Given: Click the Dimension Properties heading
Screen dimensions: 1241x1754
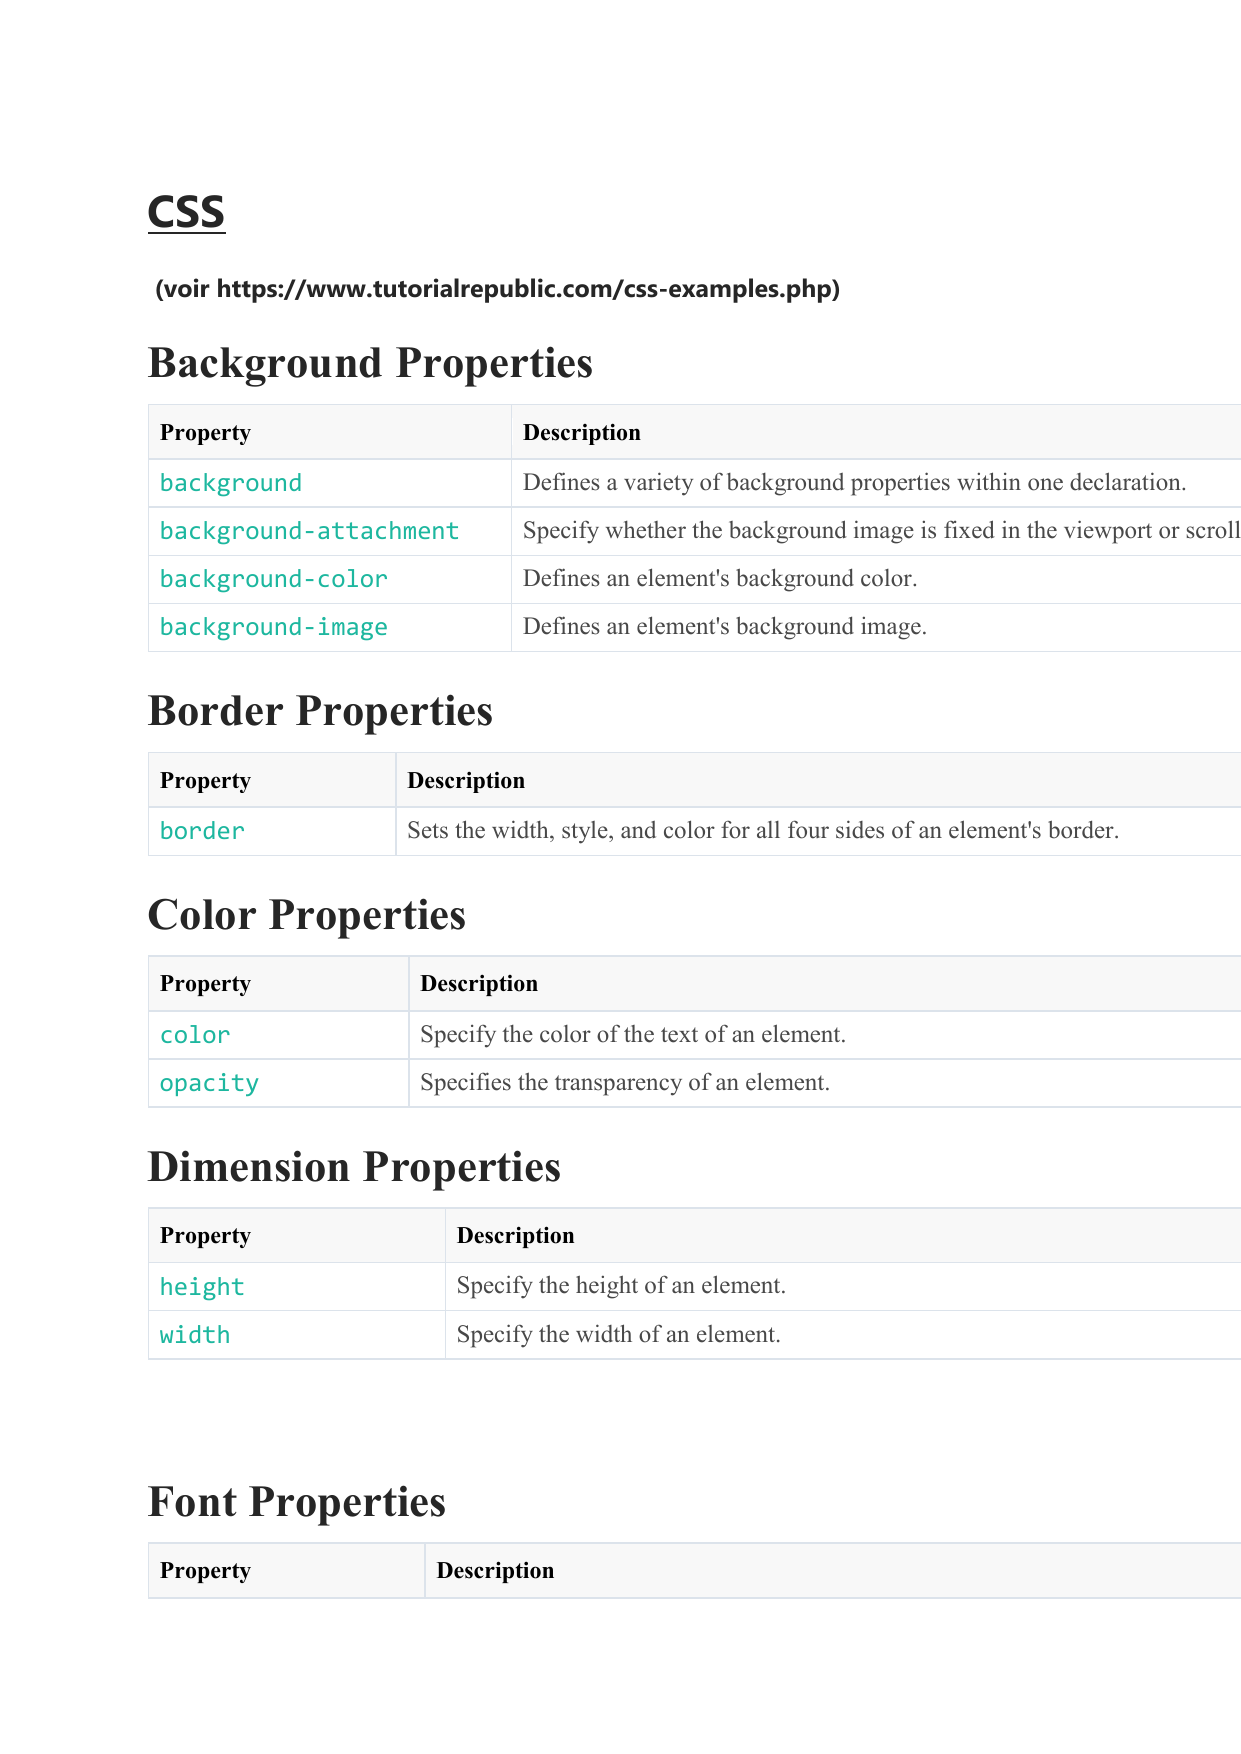Looking at the screenshot, I should click(x=354, y=1167).
